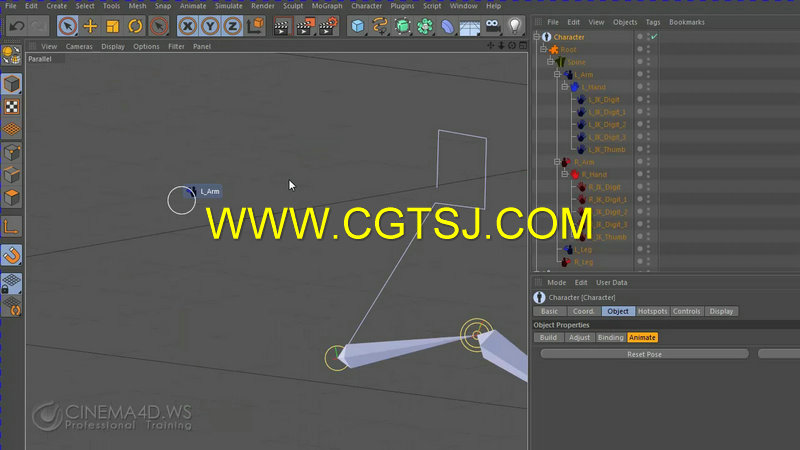Collapse the L_Arm component
The width and height of the screenshot is (800, 450).
point(558,74)
